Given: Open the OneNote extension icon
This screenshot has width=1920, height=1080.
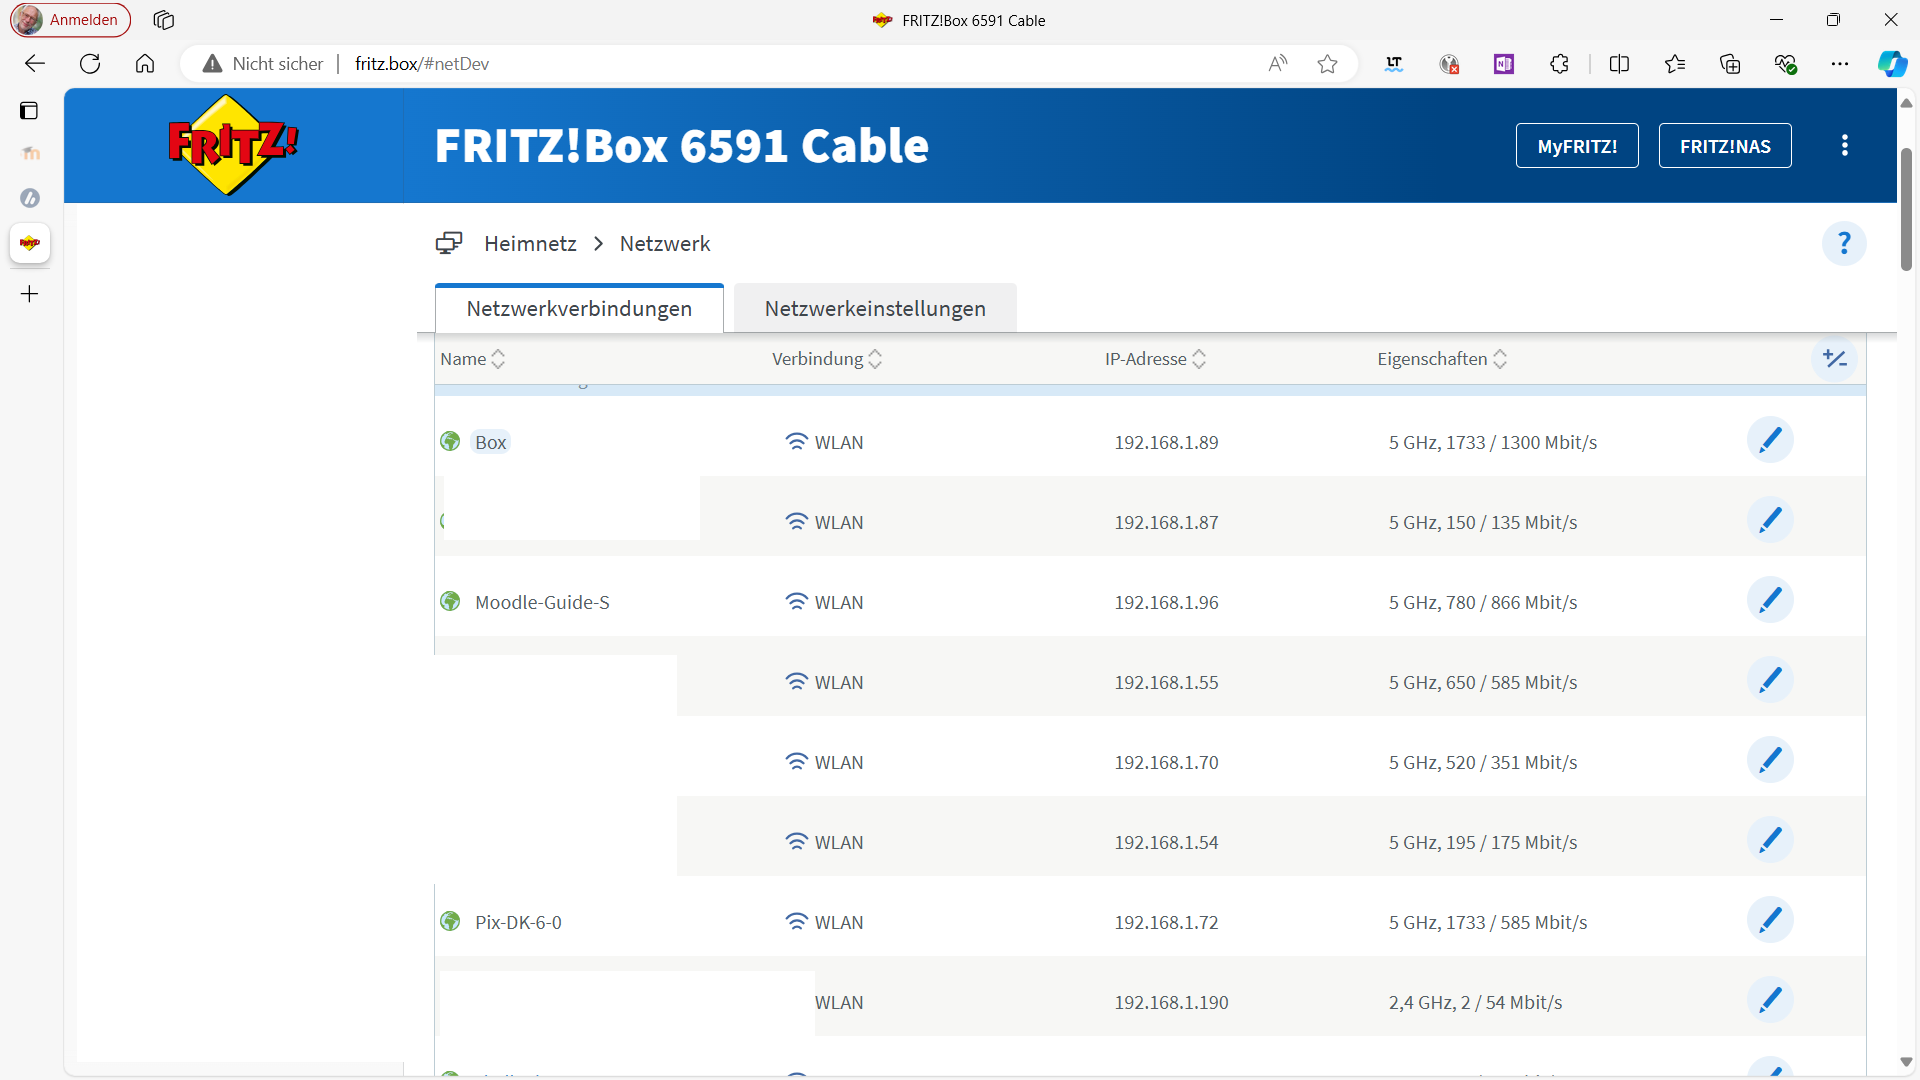Looking at the screenshot, I should point(1504,64).
